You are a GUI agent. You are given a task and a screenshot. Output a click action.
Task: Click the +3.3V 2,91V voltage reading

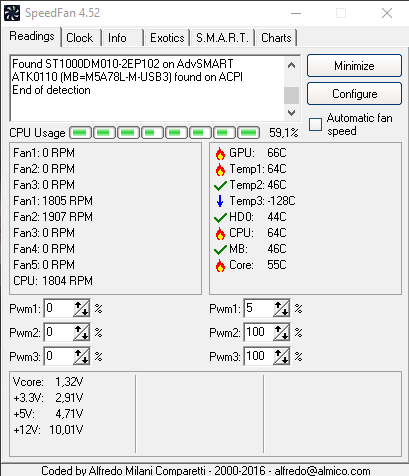point(48,398)
